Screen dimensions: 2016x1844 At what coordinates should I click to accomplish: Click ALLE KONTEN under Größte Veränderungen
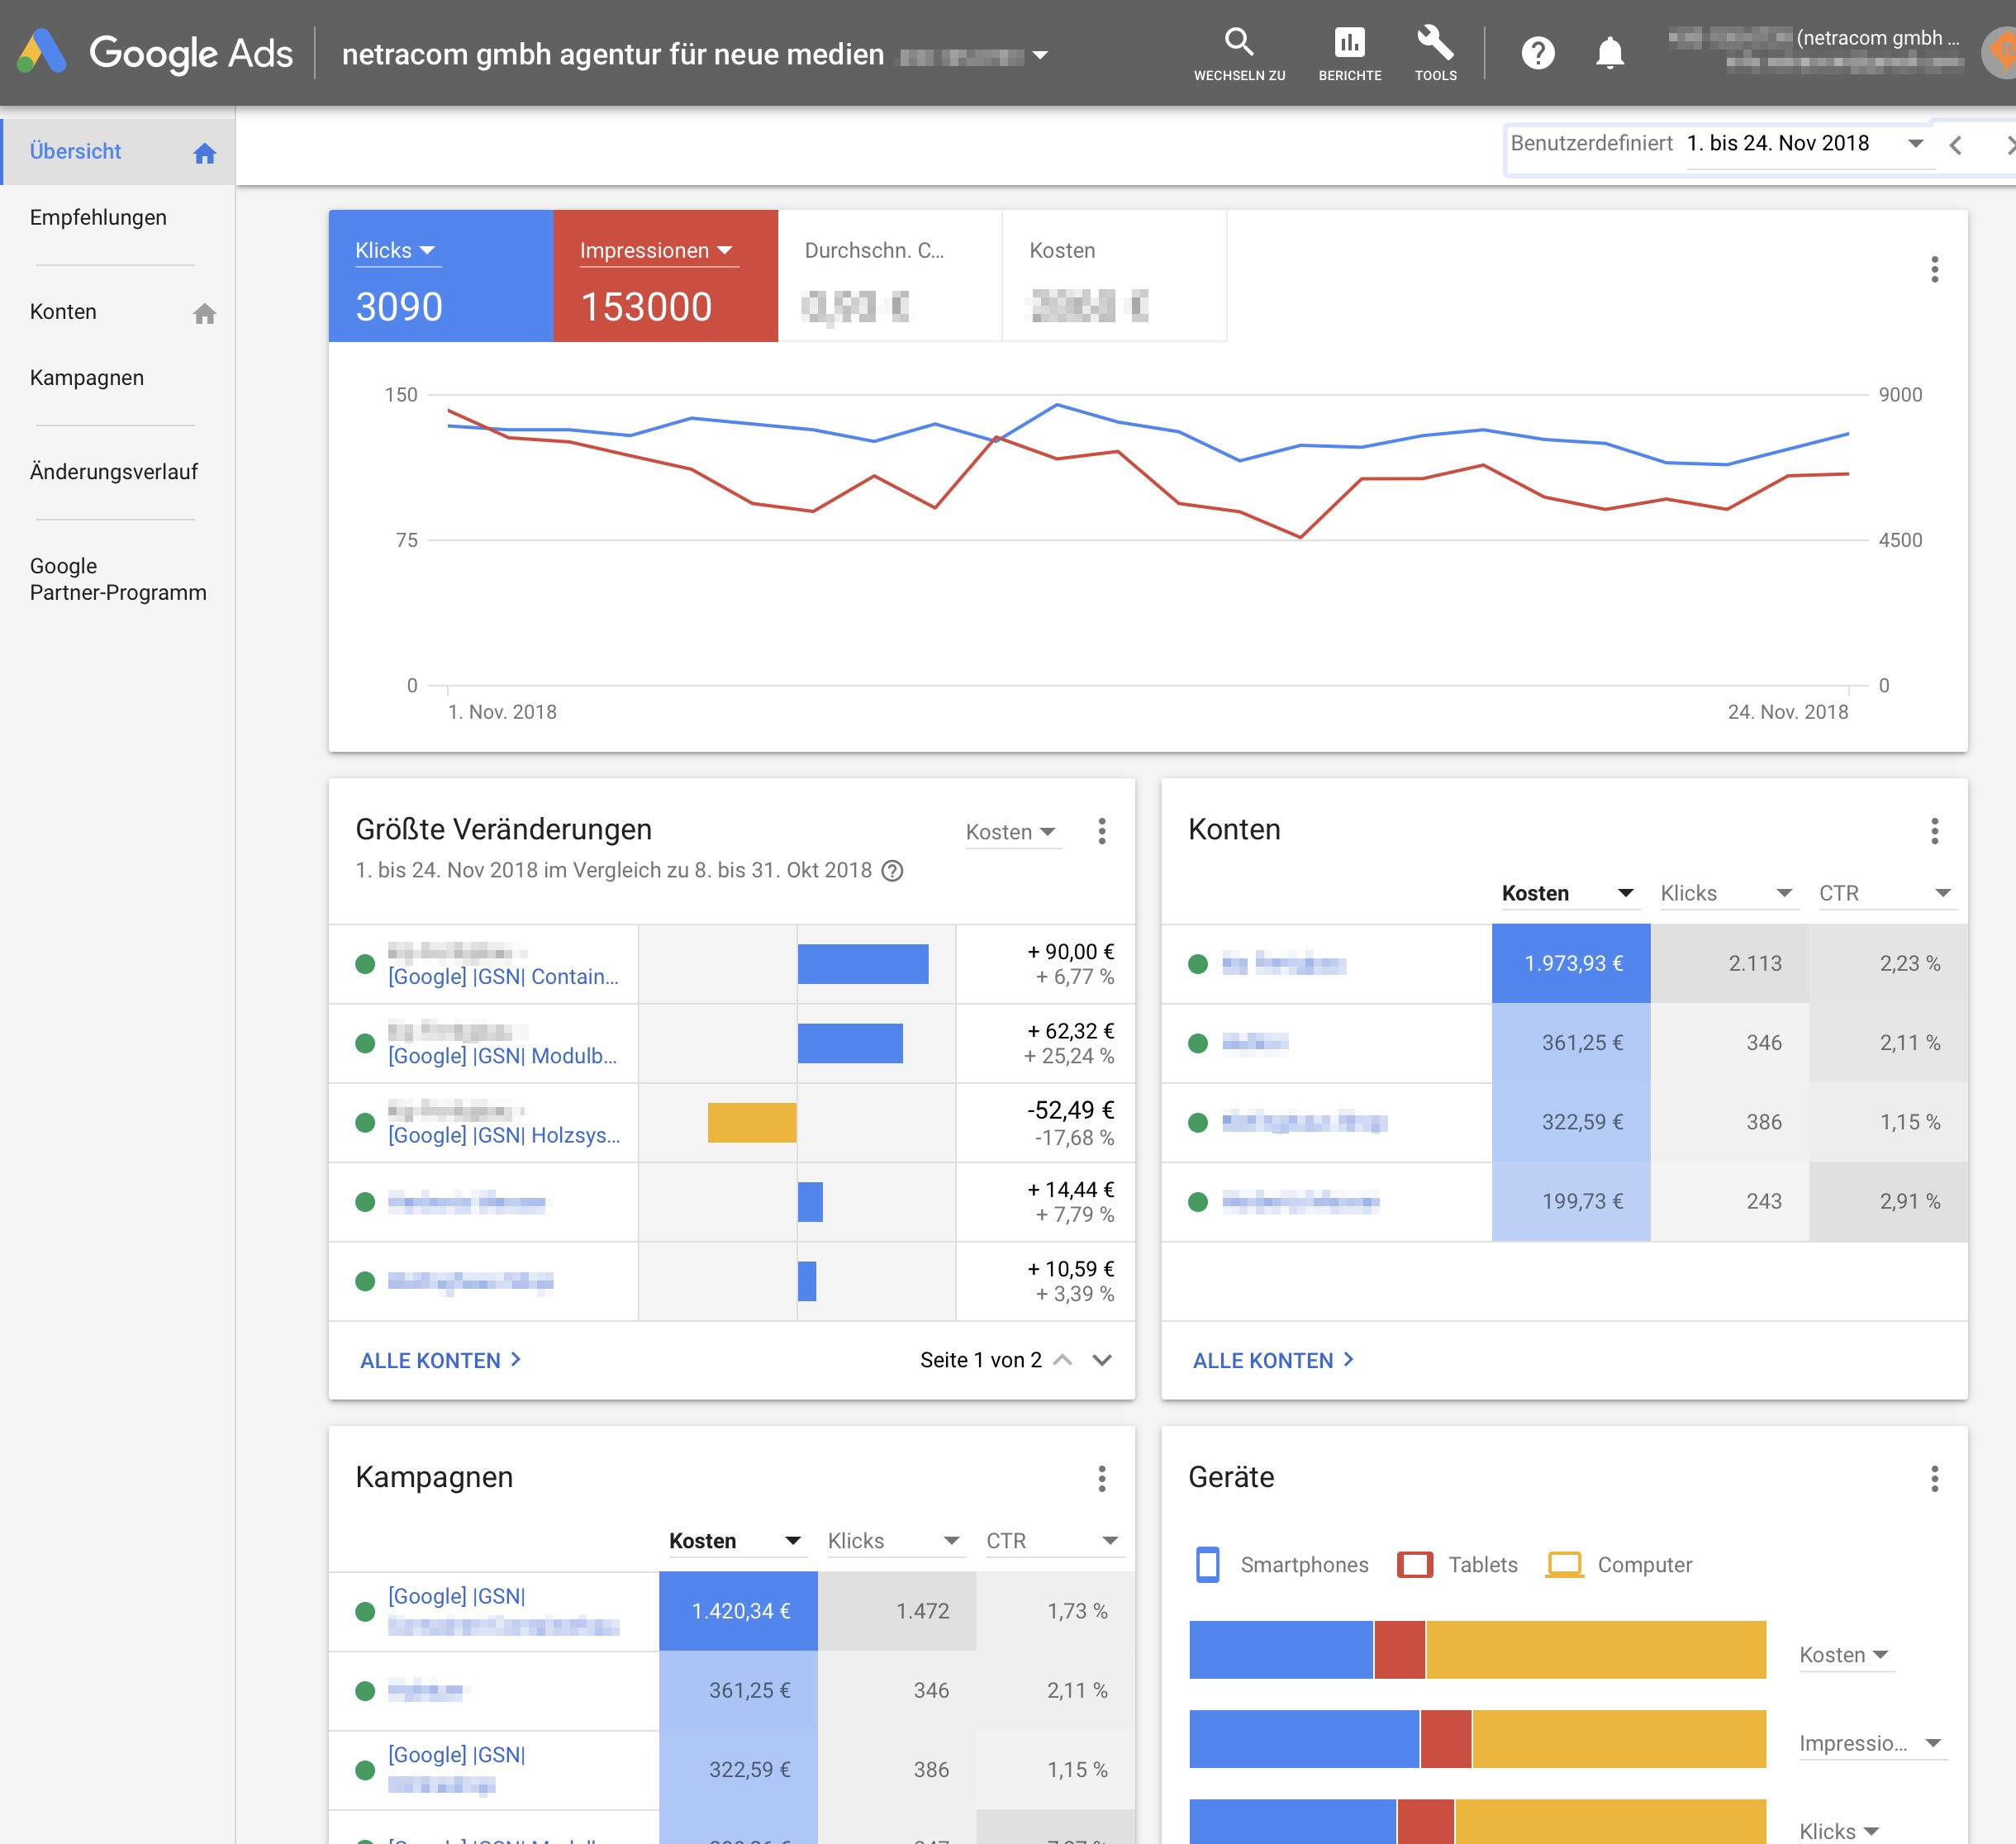[x=440, y=1361]
